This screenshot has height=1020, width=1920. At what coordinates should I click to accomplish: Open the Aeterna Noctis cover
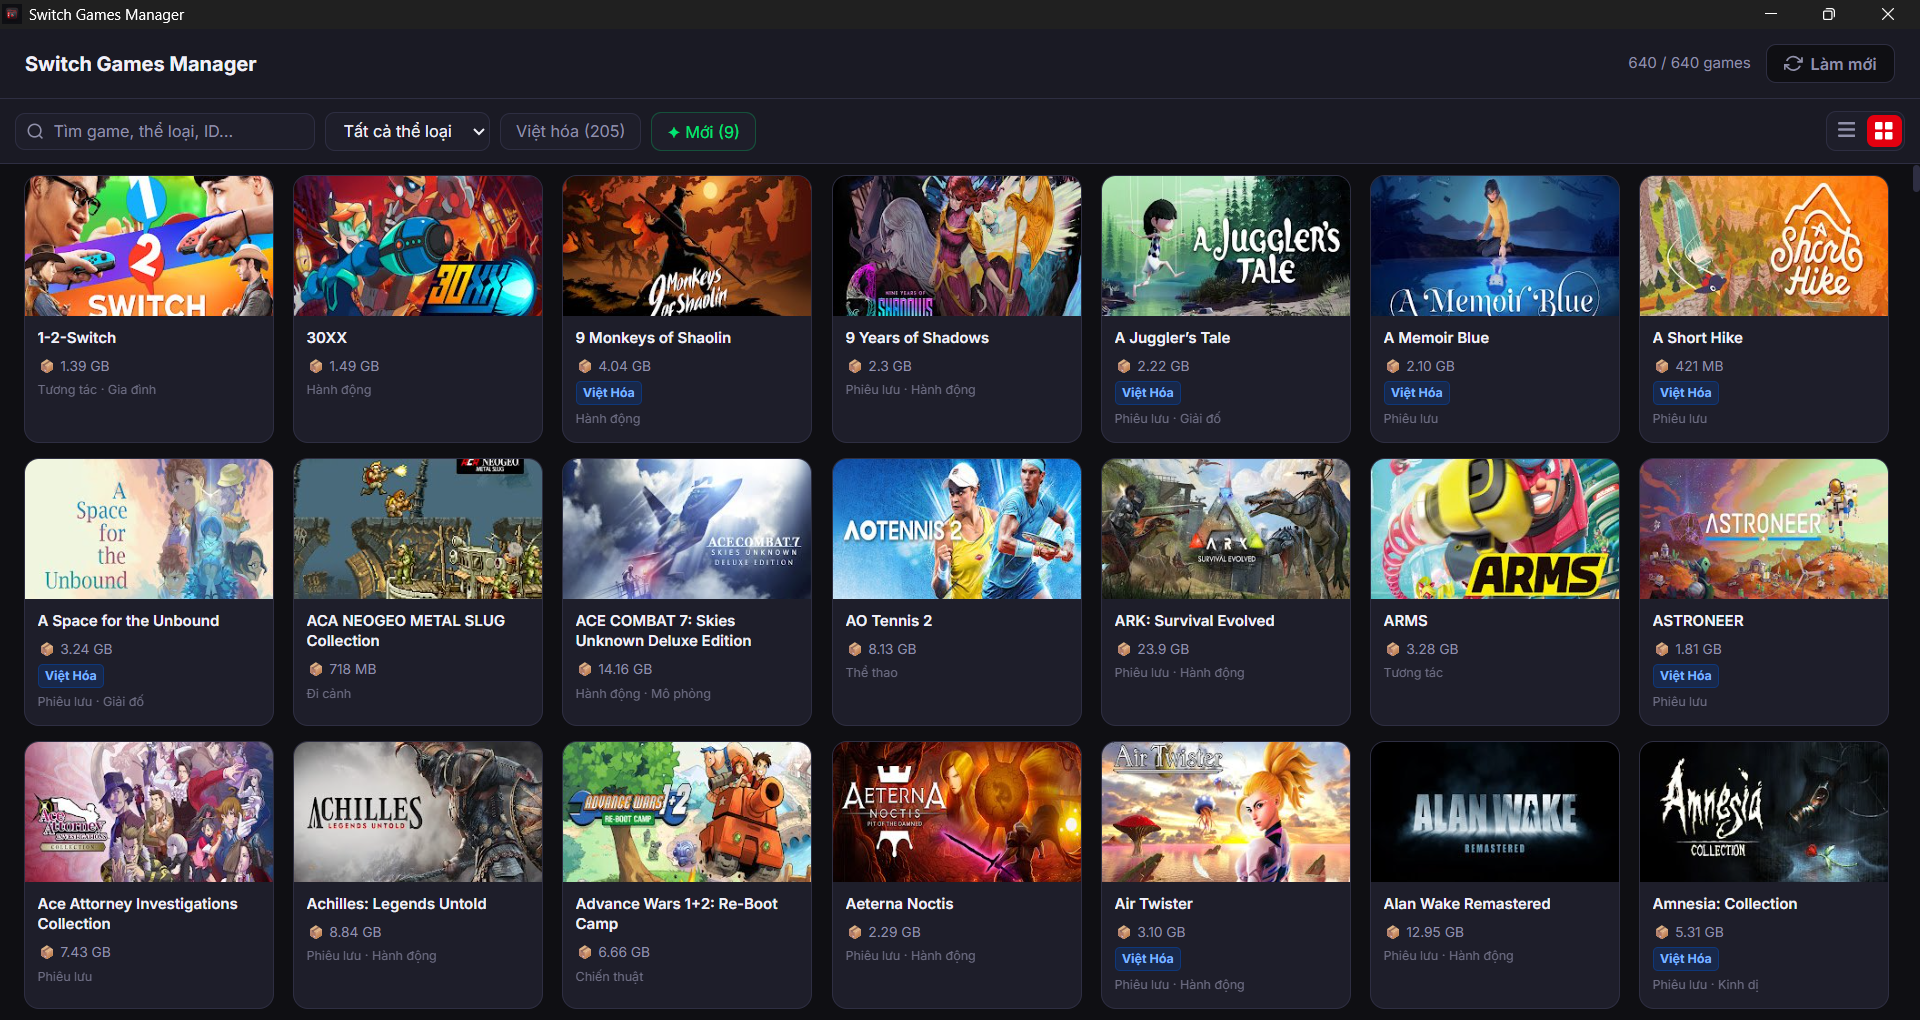[957, 812]
